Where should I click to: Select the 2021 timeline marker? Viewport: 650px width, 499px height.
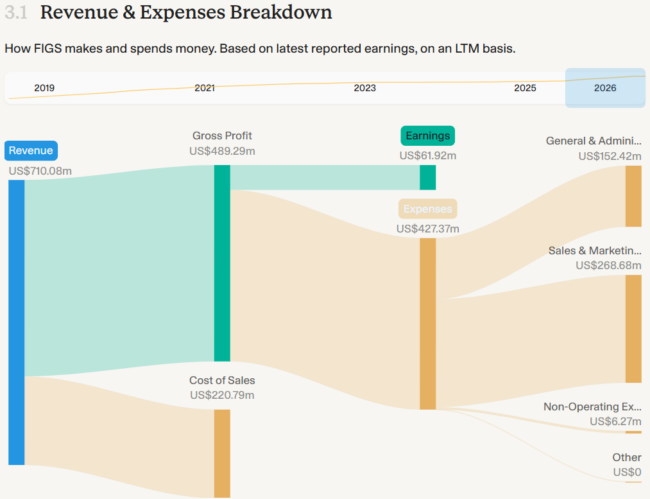[205, 88]
